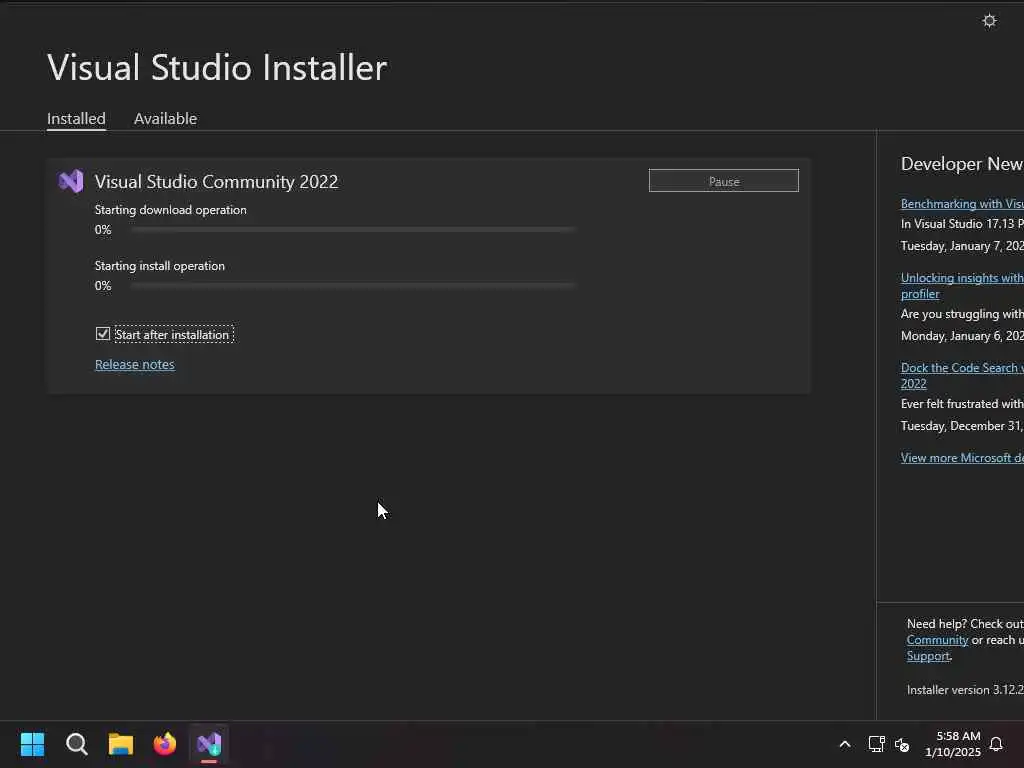This screenshot has width=1024, height=768.
Task: Click the muted volume tray icon
Action: tap(902, 744)
